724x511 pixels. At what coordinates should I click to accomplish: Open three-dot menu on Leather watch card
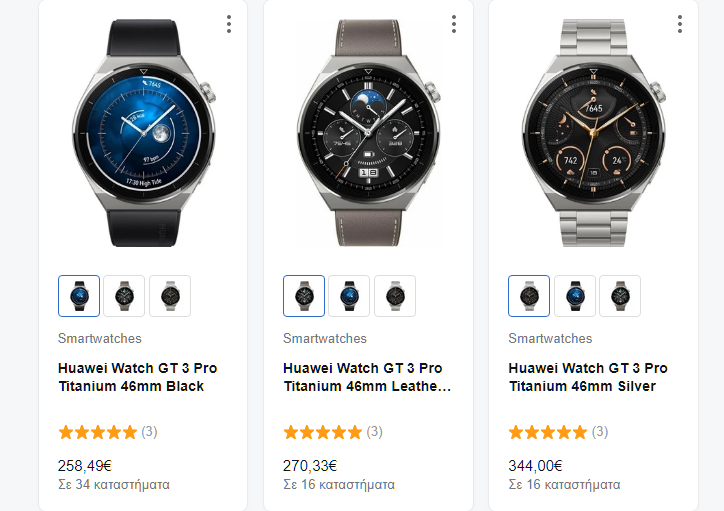pos(454,24)
